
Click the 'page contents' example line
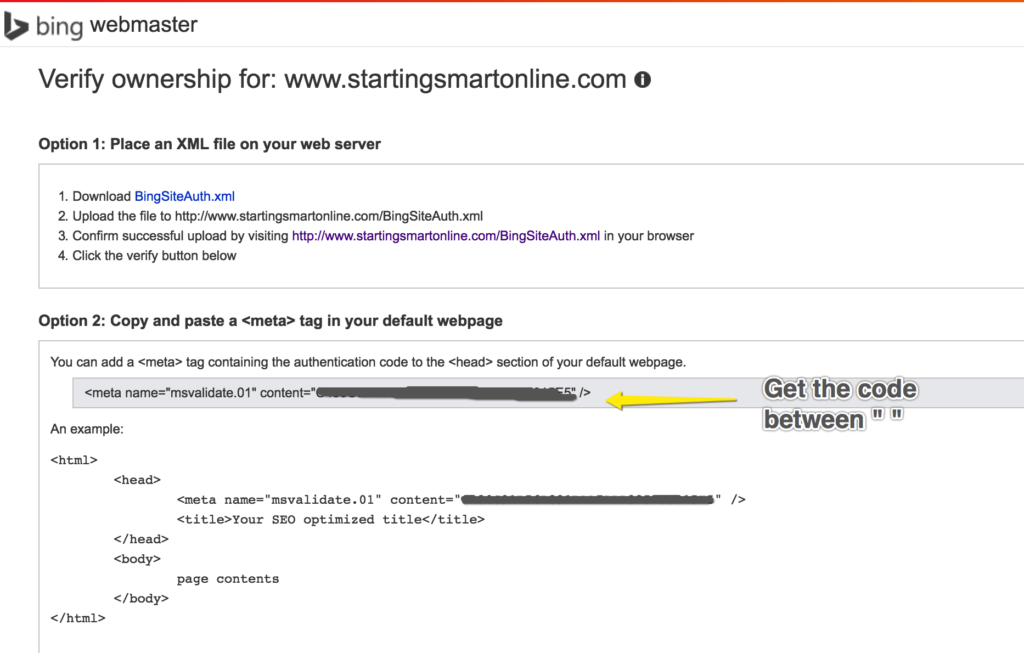pyautogui.click(x=228, y=579)
